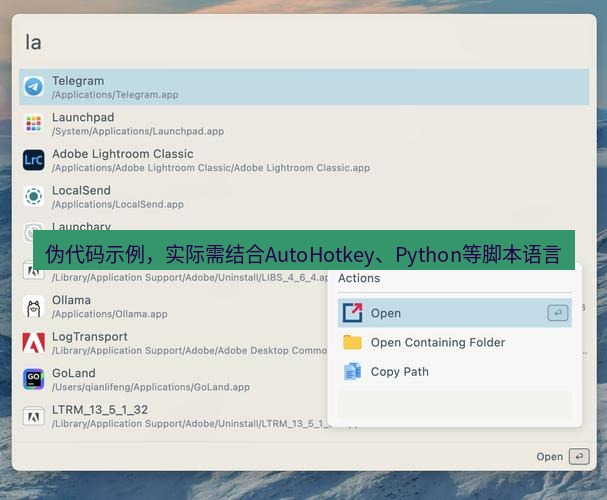Click the /Applications/LocalSend.app path text

click(118, 204)
